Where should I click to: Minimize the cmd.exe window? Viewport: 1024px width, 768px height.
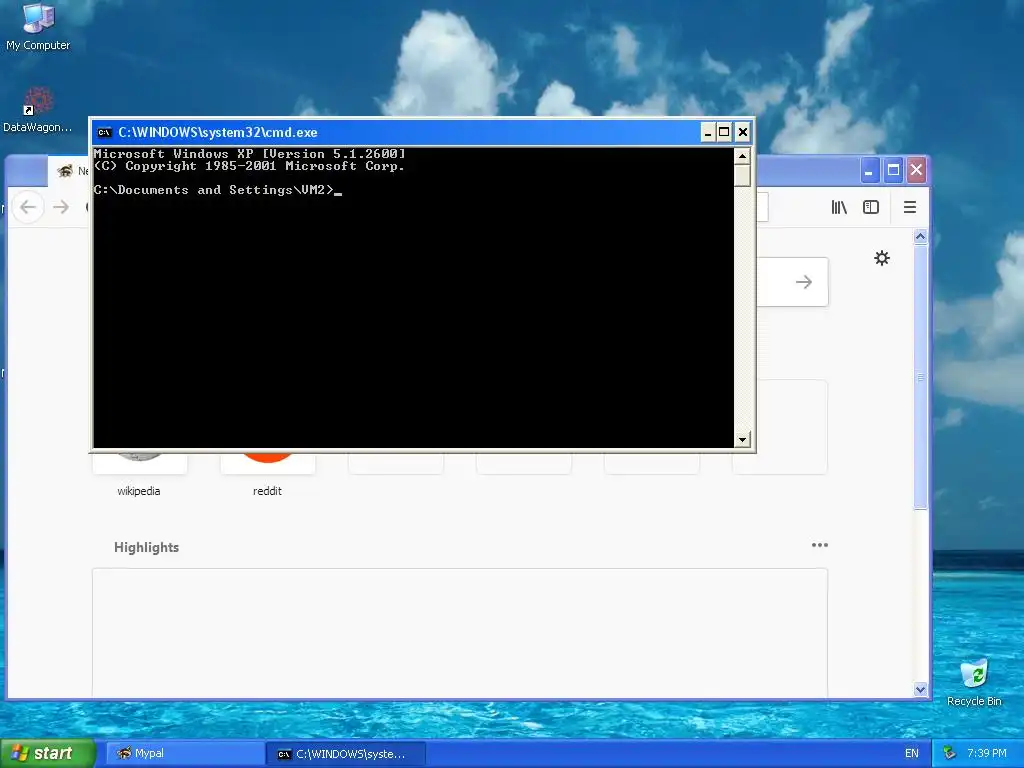[x=707, y=133]
